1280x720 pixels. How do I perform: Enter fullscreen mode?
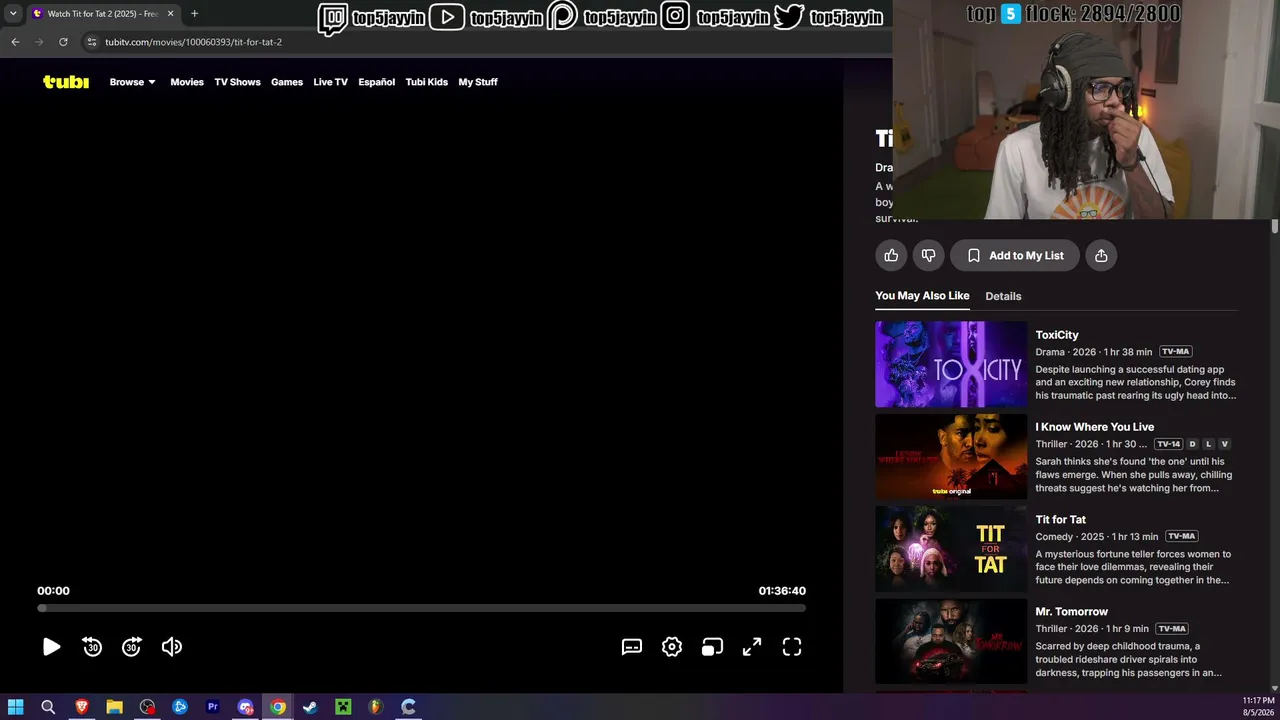(x=792, y=647)
